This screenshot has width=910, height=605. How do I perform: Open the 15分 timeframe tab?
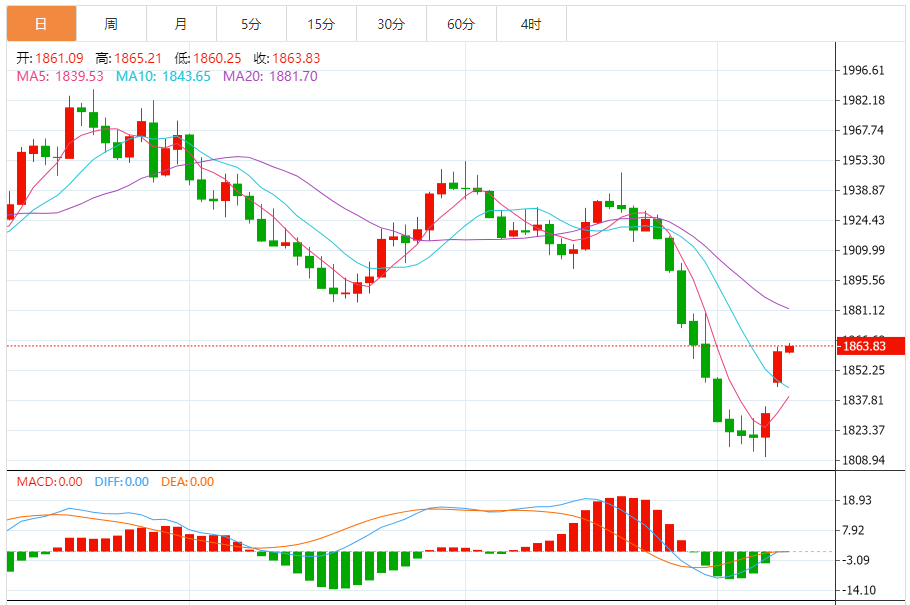(x=321, y=24)
